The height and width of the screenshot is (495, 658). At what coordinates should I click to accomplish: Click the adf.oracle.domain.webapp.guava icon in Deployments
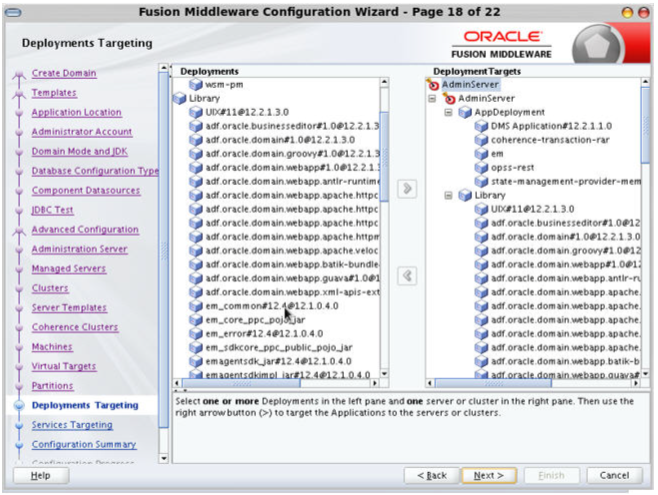pyautogui.click(x=196, y=278)
